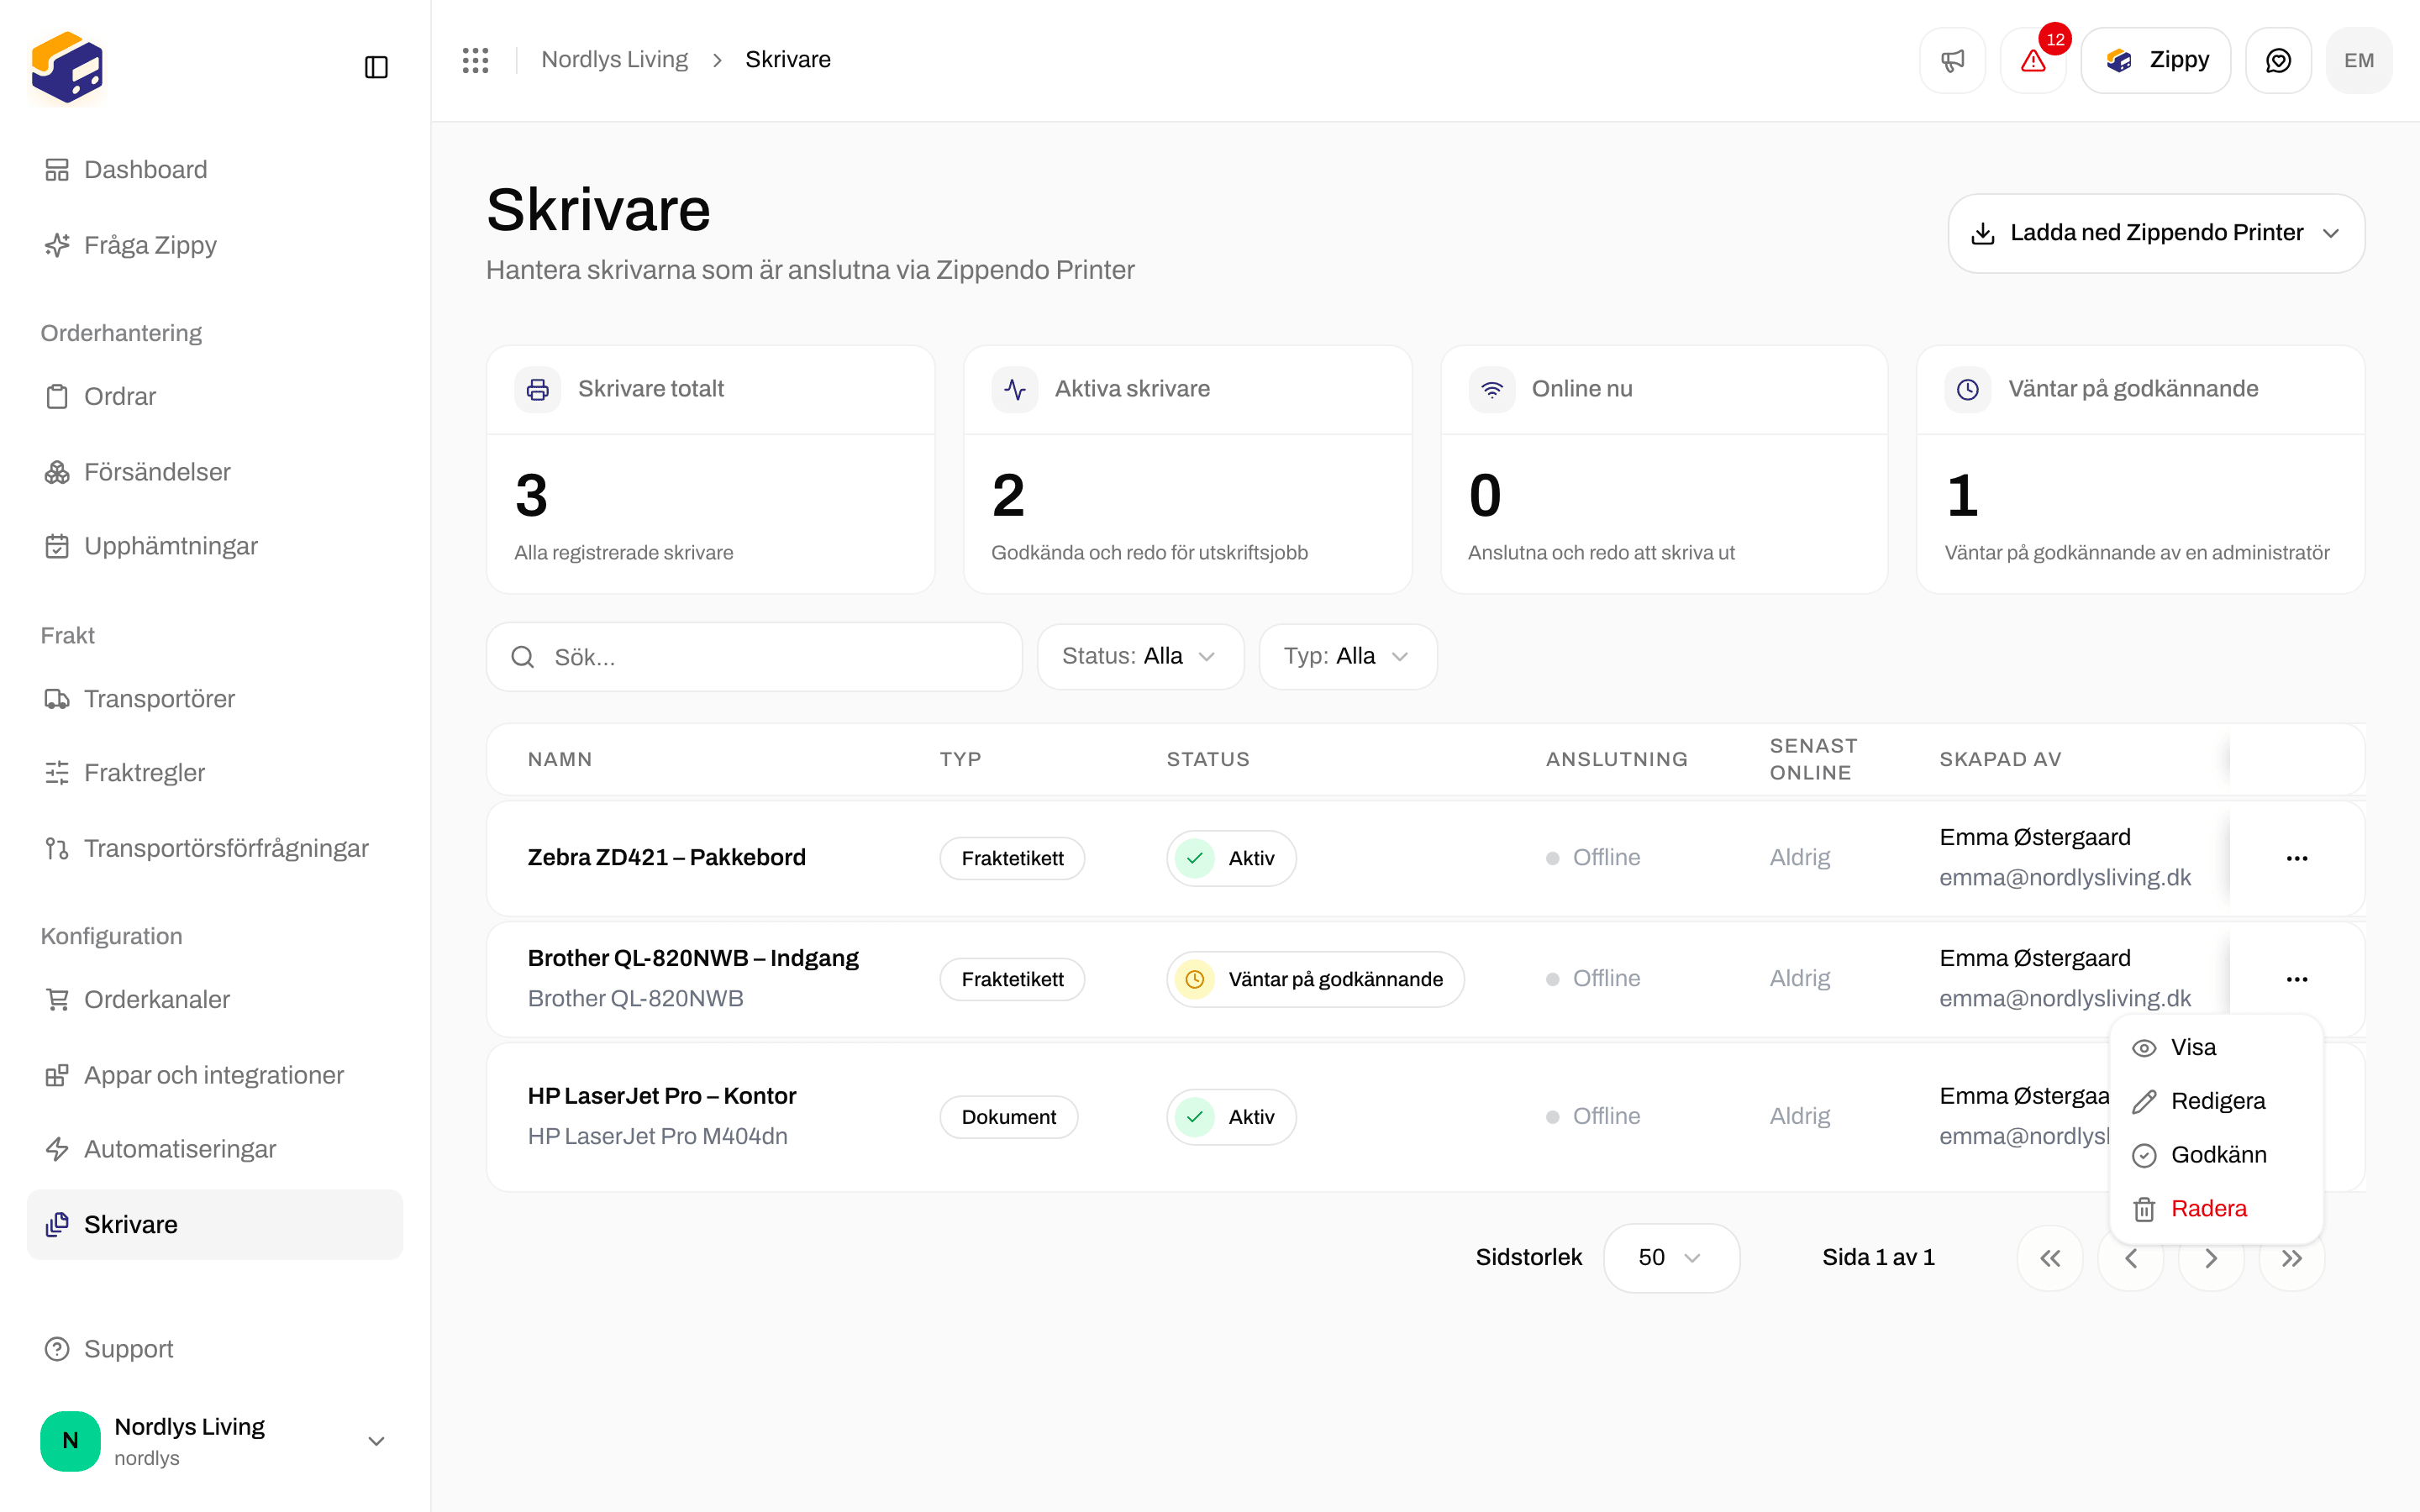This screenshot has height=1512, width=2420.
Task: Click Nordlys Living breadcrumb link
Action: 614,60
